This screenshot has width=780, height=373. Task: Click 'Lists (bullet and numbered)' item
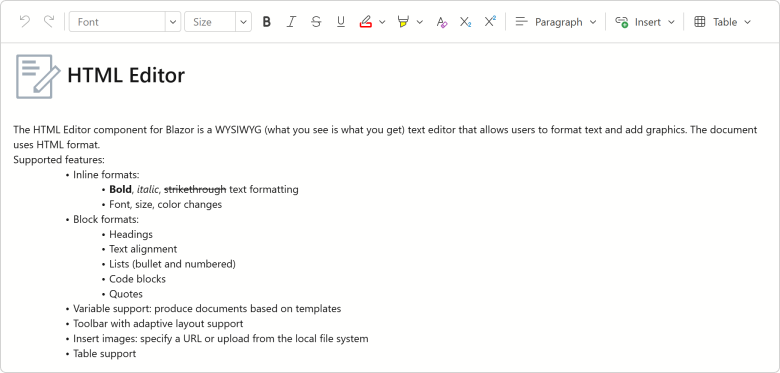pos(173,264)
